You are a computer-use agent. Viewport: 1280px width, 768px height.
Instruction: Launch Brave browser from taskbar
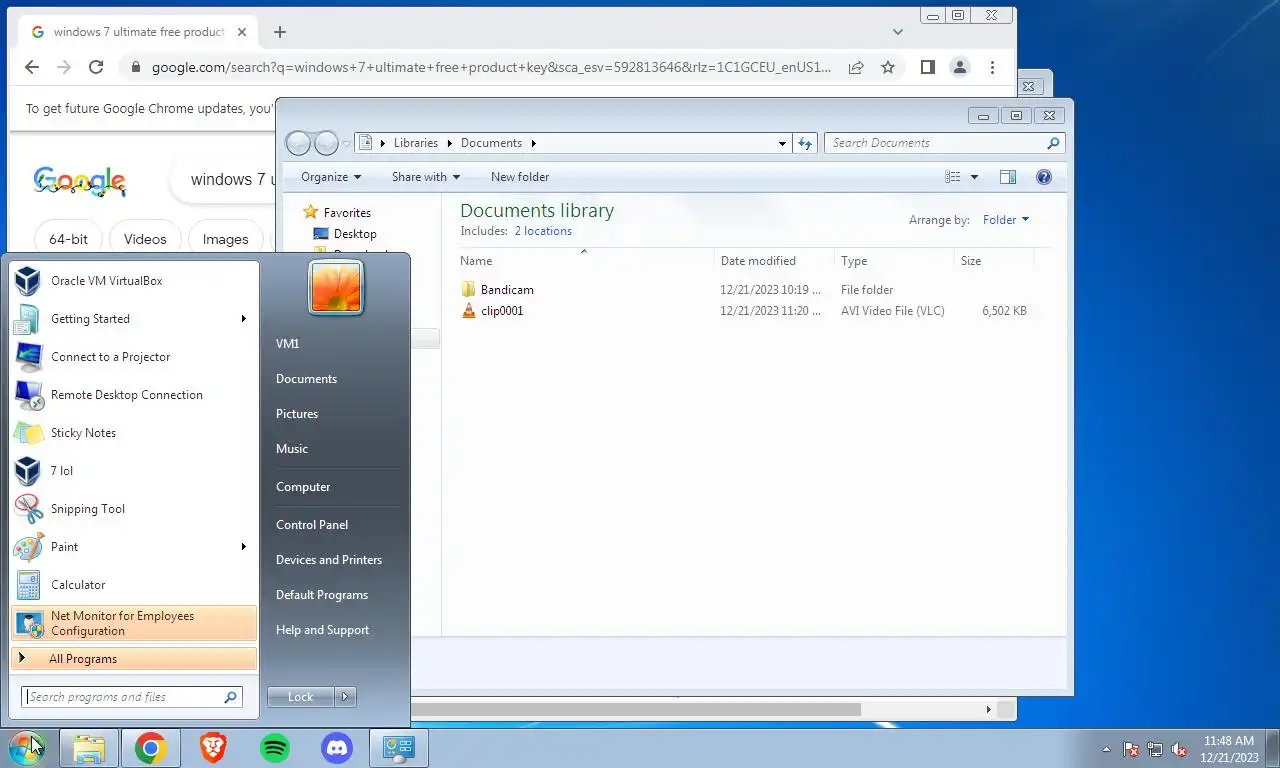coord(213,748)
